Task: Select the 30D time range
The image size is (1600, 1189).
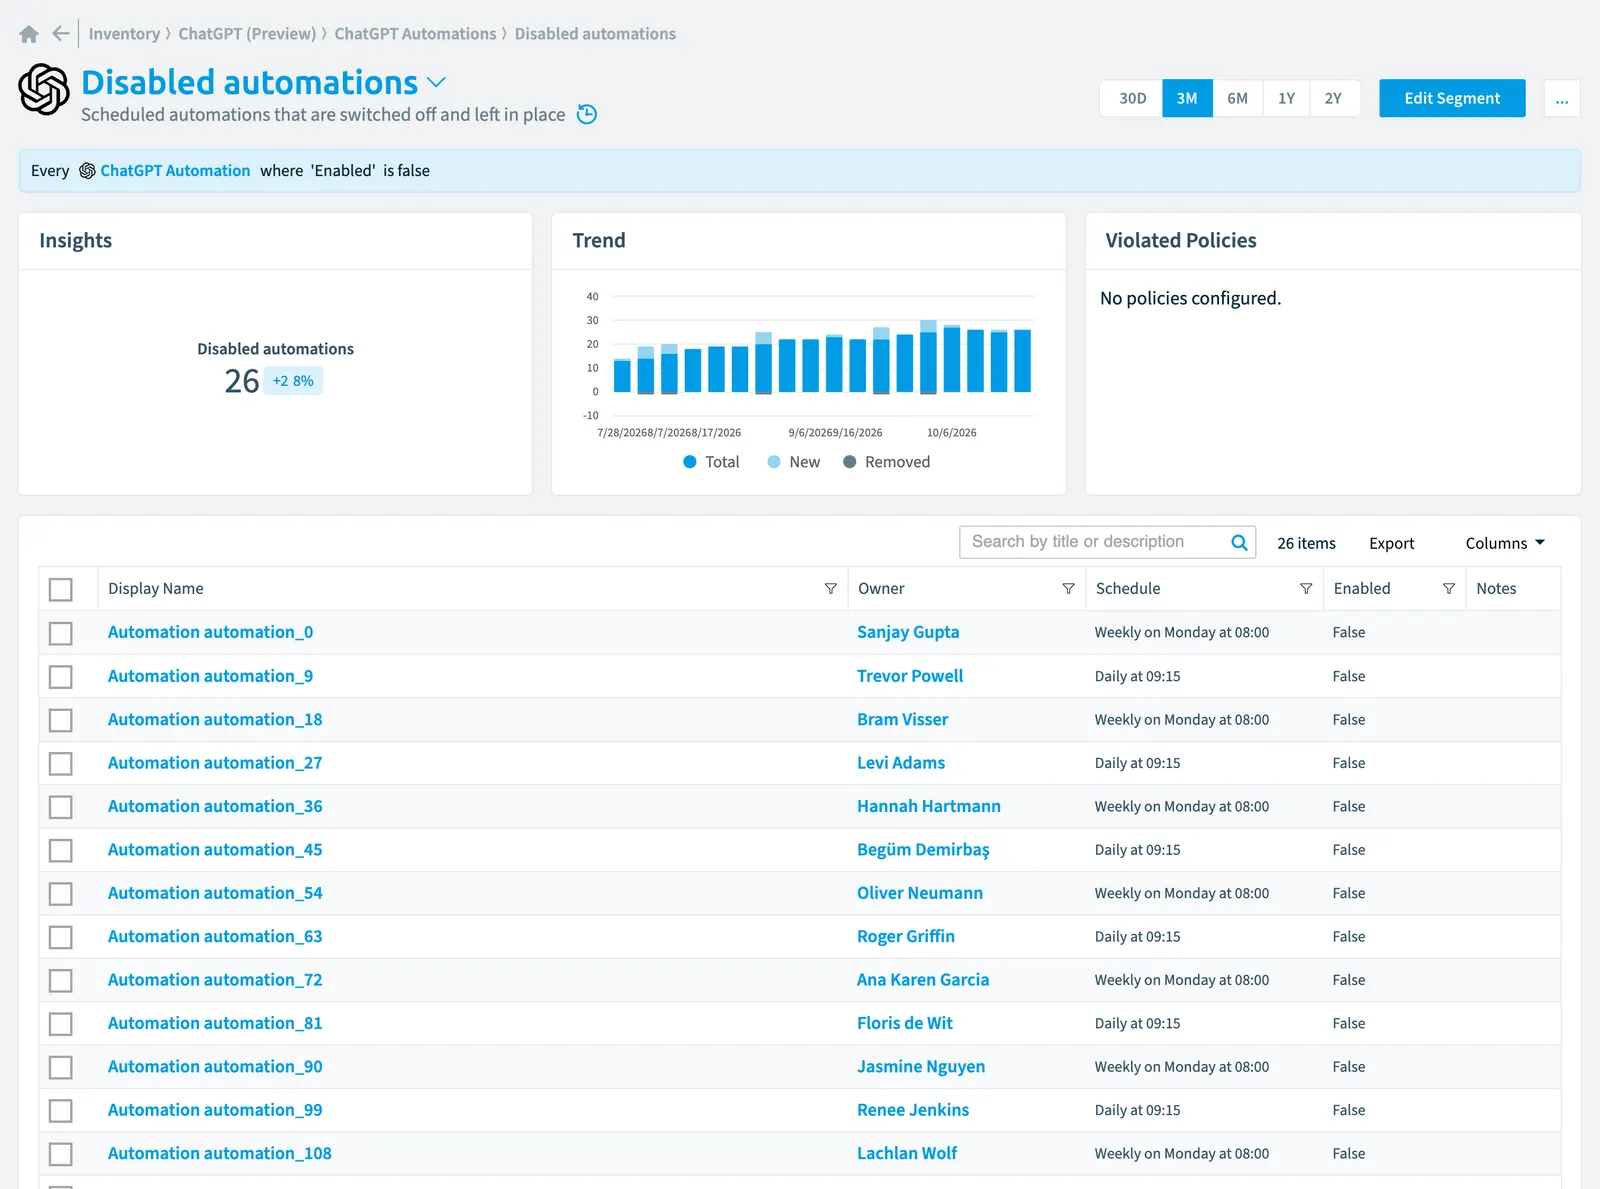Action: click(x=1132, y=99)
